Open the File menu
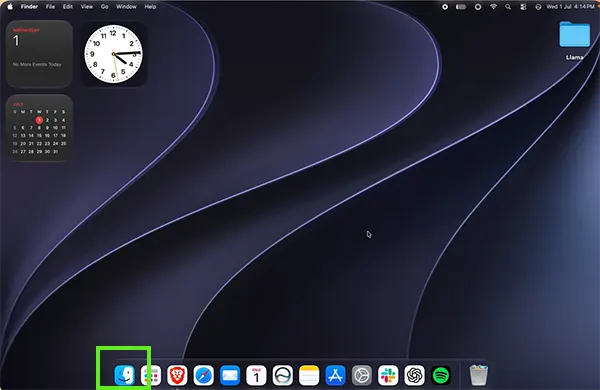This screenshot has width=600, height=390. (x=50, y=7)
